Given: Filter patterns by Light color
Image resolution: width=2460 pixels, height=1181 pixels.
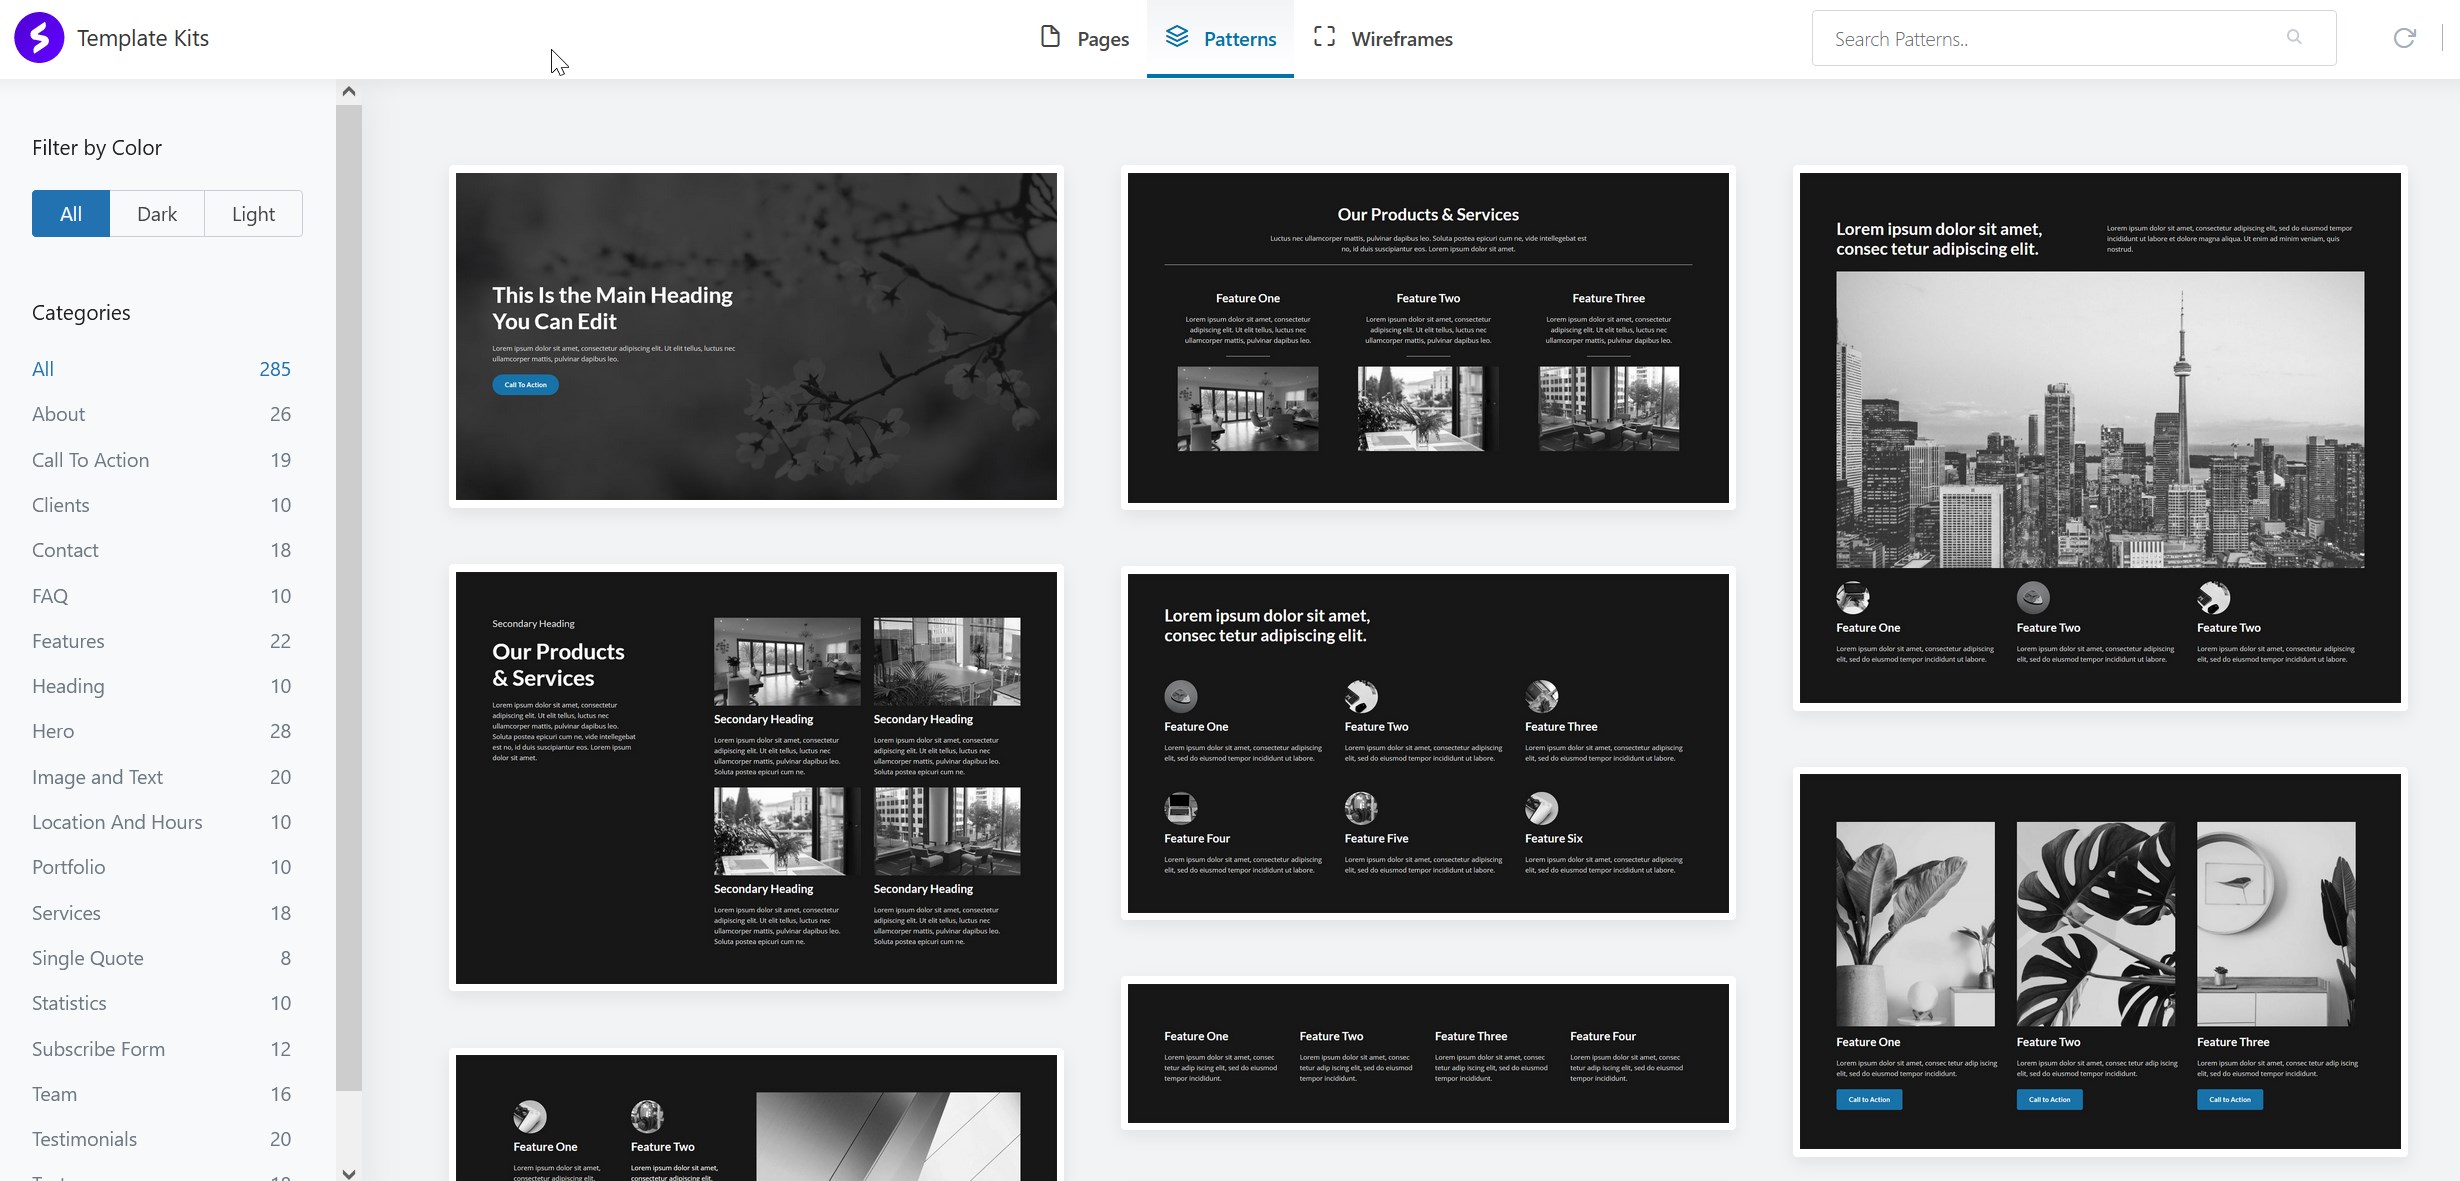Looking at the screenshot, I should coord(253,214).
